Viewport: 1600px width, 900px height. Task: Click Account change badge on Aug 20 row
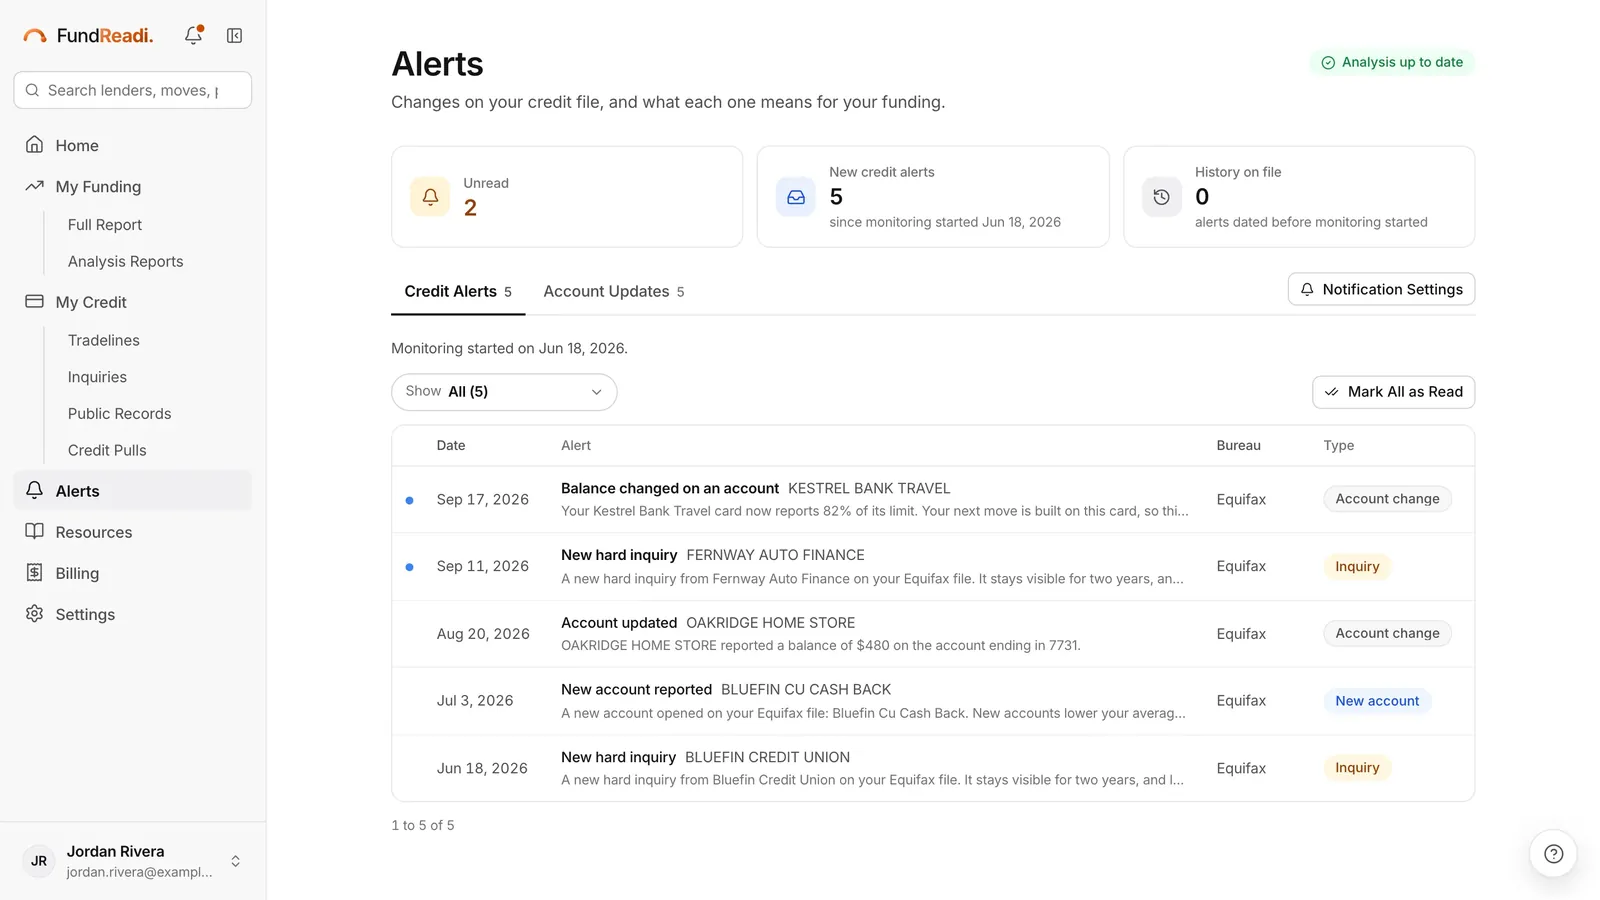(x=1387, y=633)
